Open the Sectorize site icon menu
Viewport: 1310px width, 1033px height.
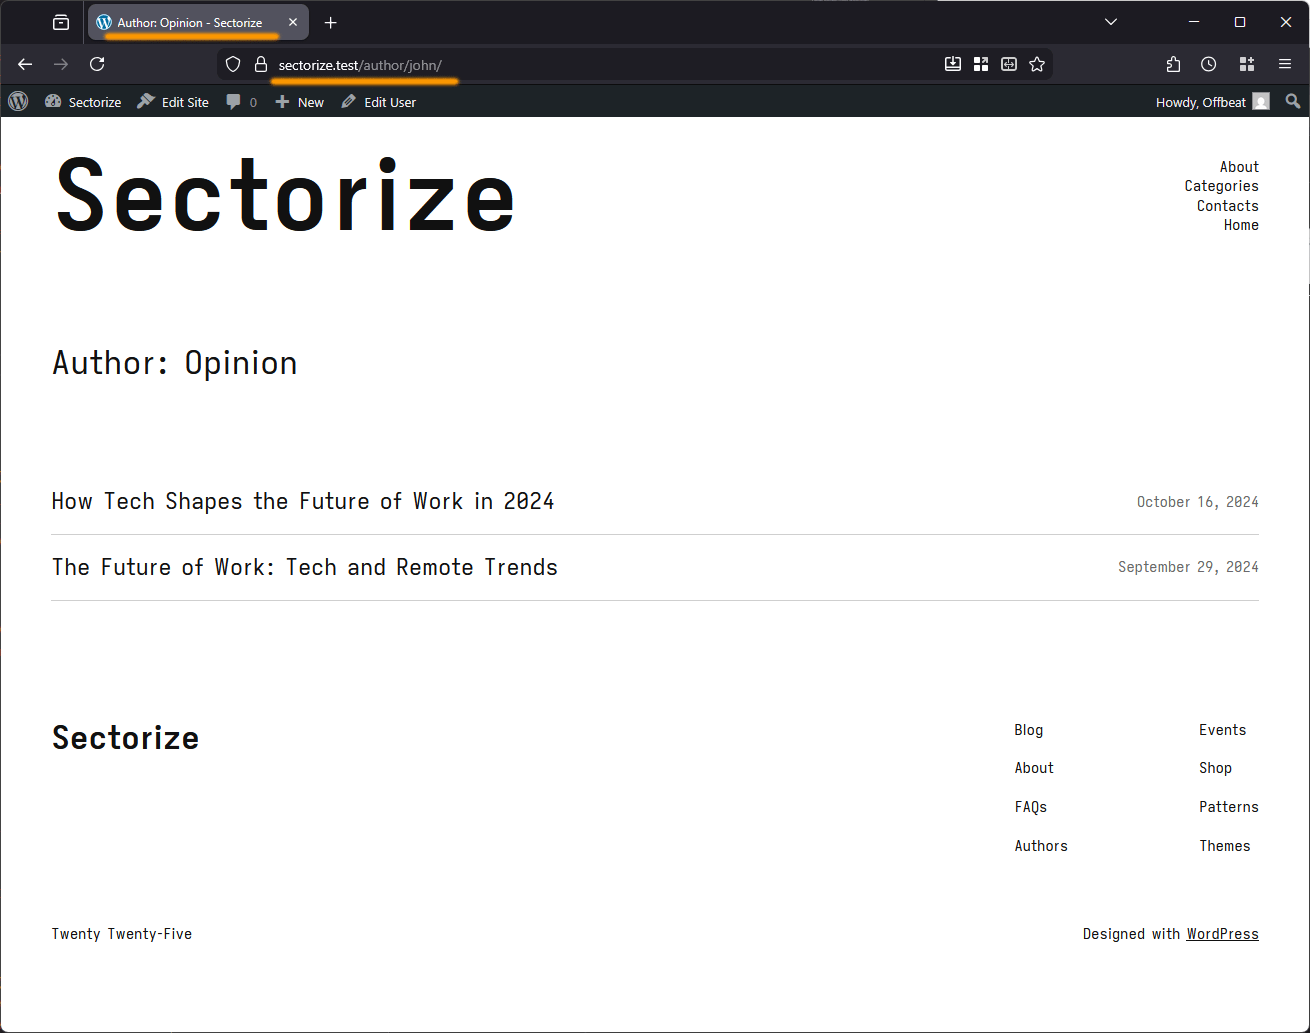coord(52,101)
